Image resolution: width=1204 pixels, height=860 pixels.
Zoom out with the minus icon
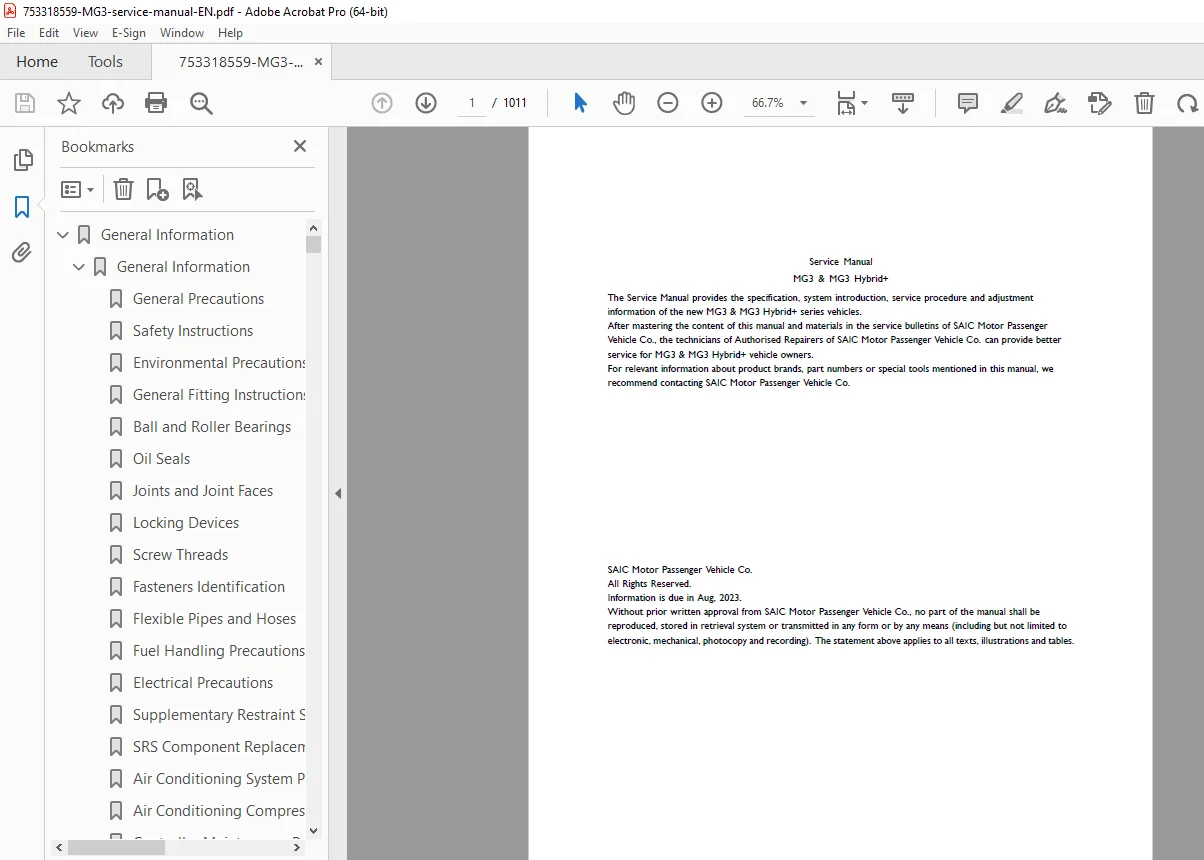point(668,103)
